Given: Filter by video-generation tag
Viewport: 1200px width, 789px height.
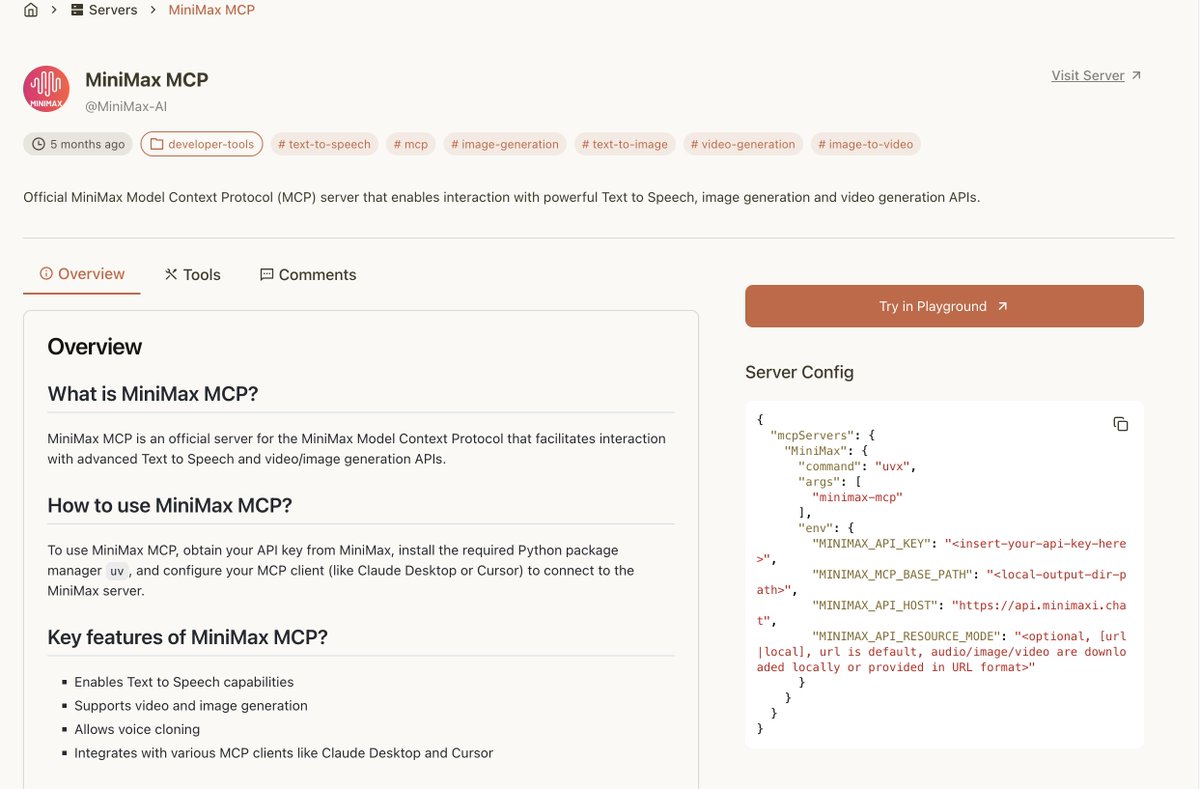Looking at the screenshot, I should 743,144.
